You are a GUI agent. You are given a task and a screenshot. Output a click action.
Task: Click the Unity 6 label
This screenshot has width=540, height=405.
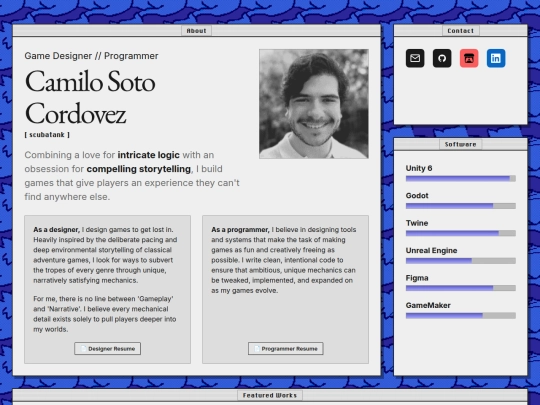coord(419,168)
